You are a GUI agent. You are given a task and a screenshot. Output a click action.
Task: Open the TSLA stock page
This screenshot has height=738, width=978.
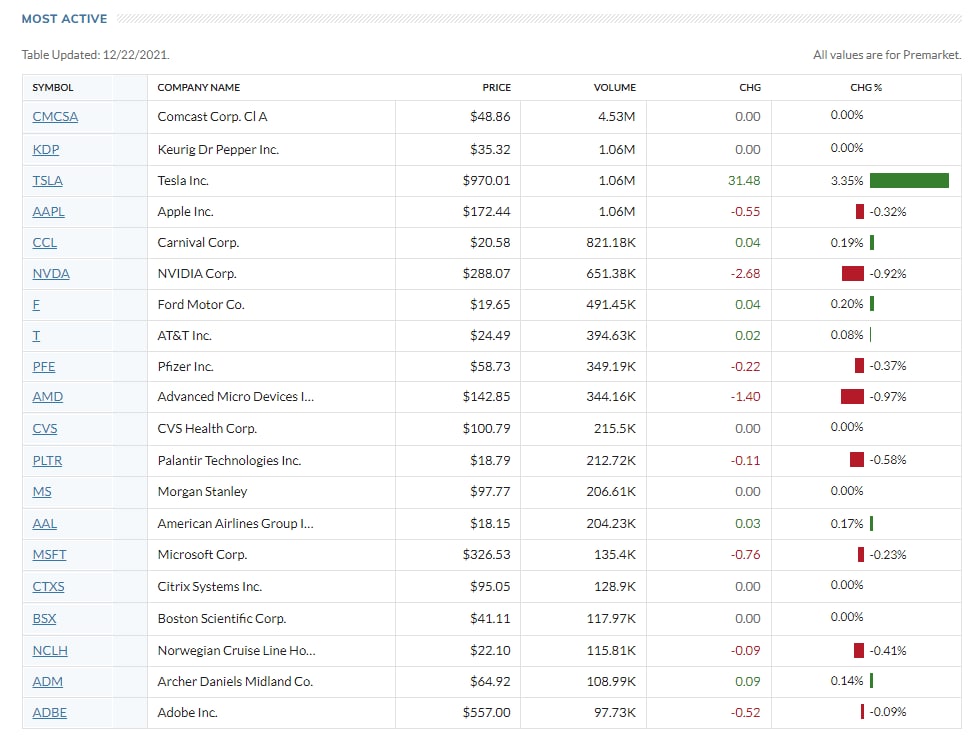pos(47,181)
